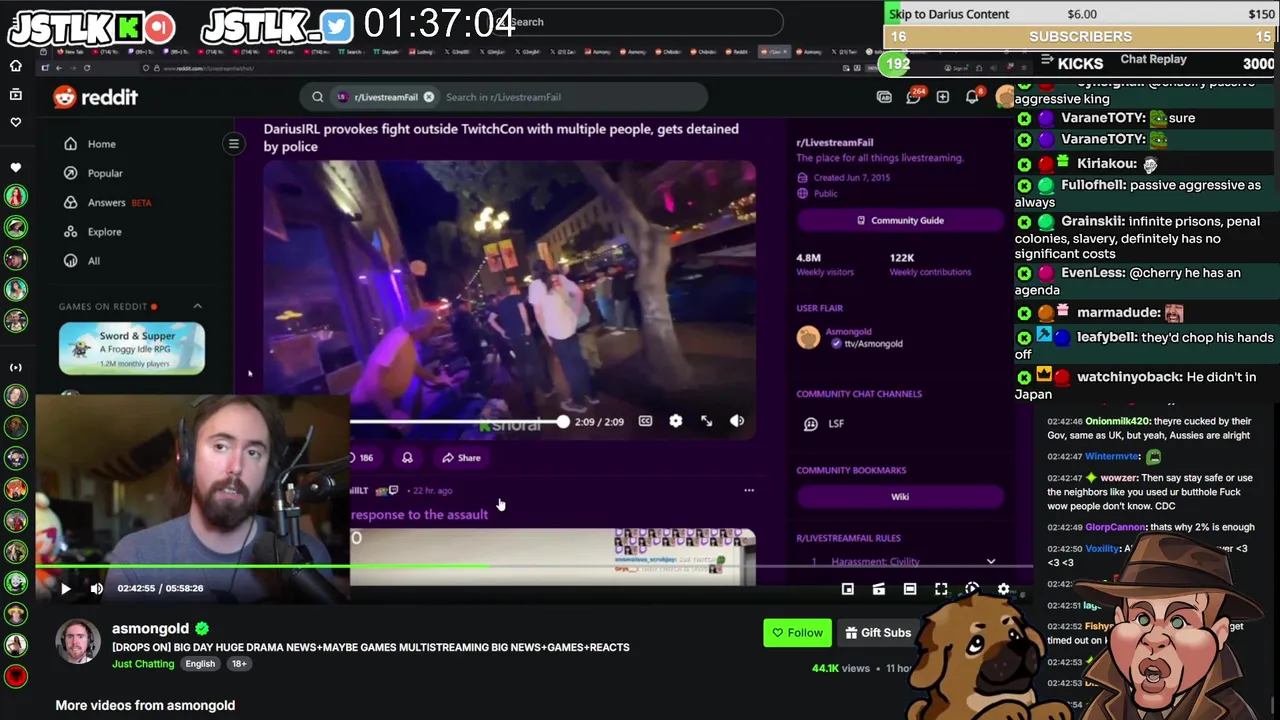Enter Kick player fullscreen
Screen dimensions: 1280x720
(940, 589)
